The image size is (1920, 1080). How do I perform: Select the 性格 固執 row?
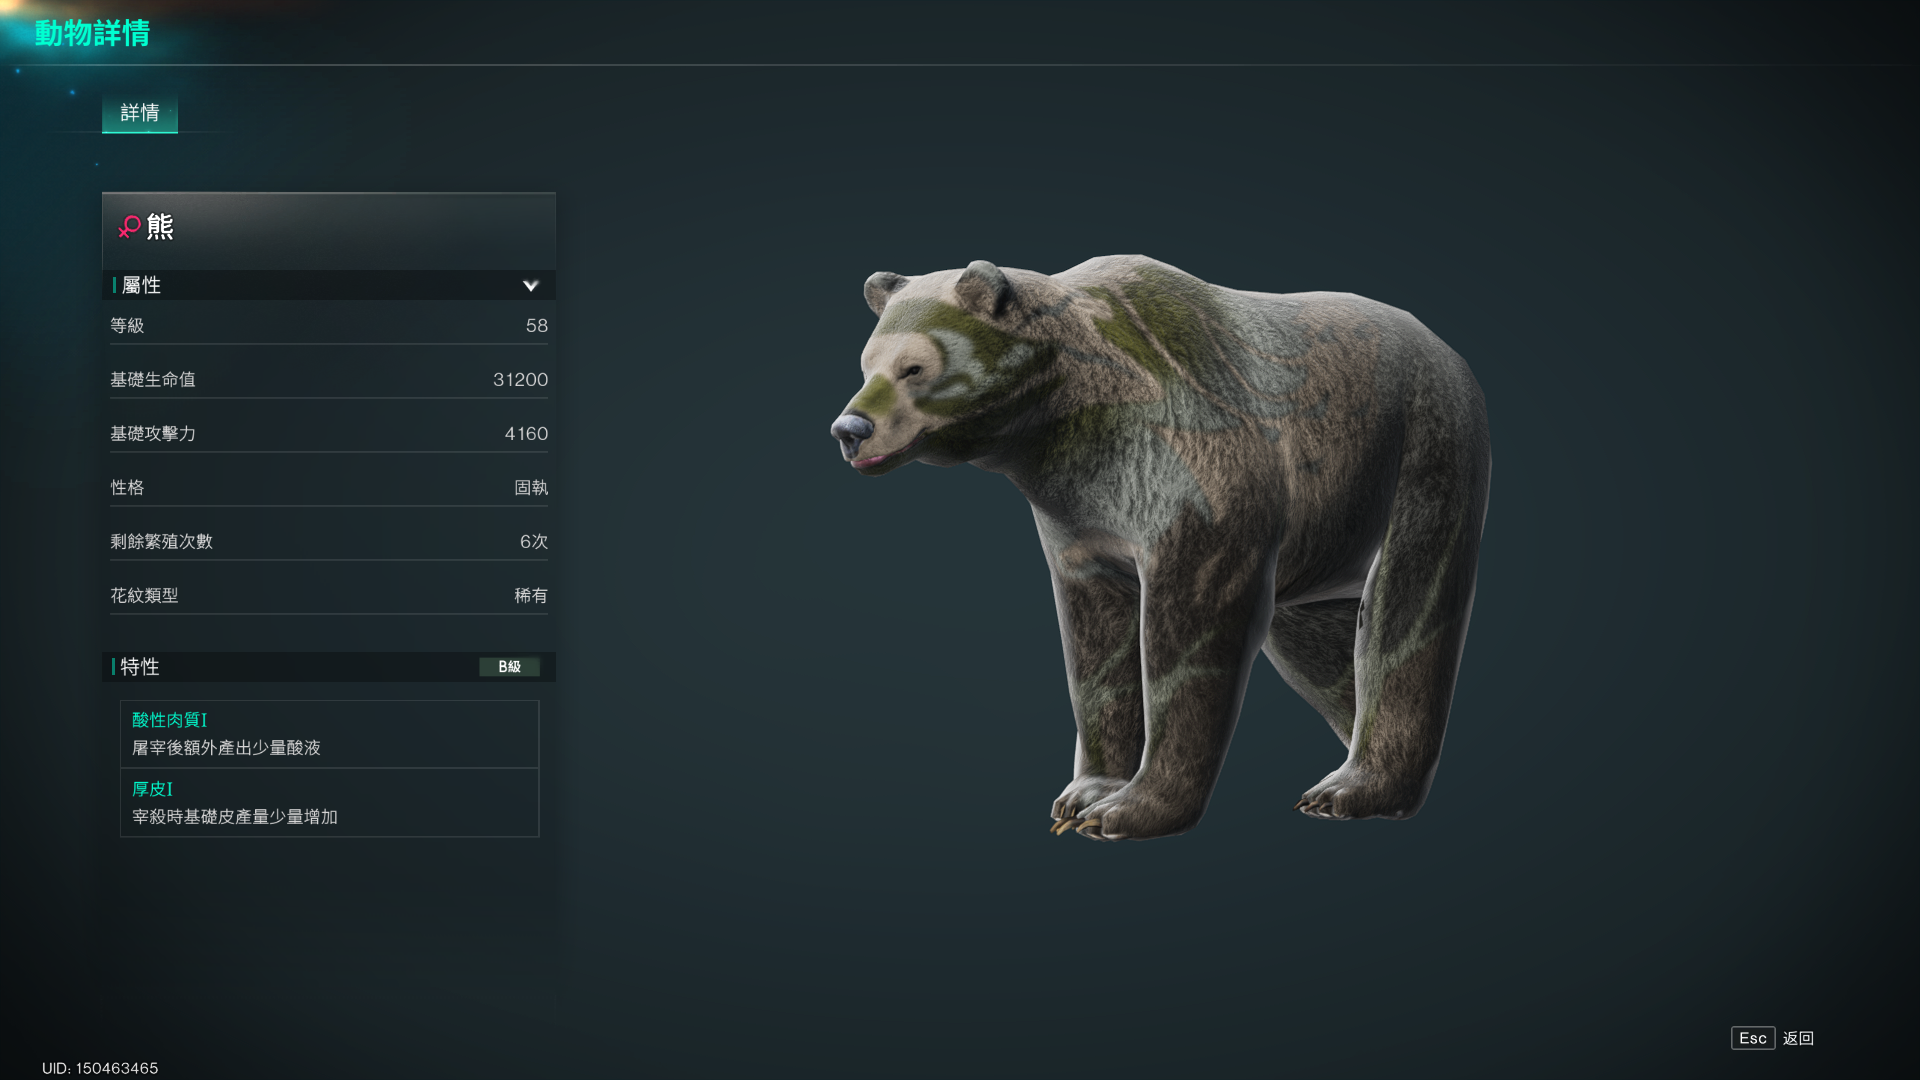click(x=329, y=488)
